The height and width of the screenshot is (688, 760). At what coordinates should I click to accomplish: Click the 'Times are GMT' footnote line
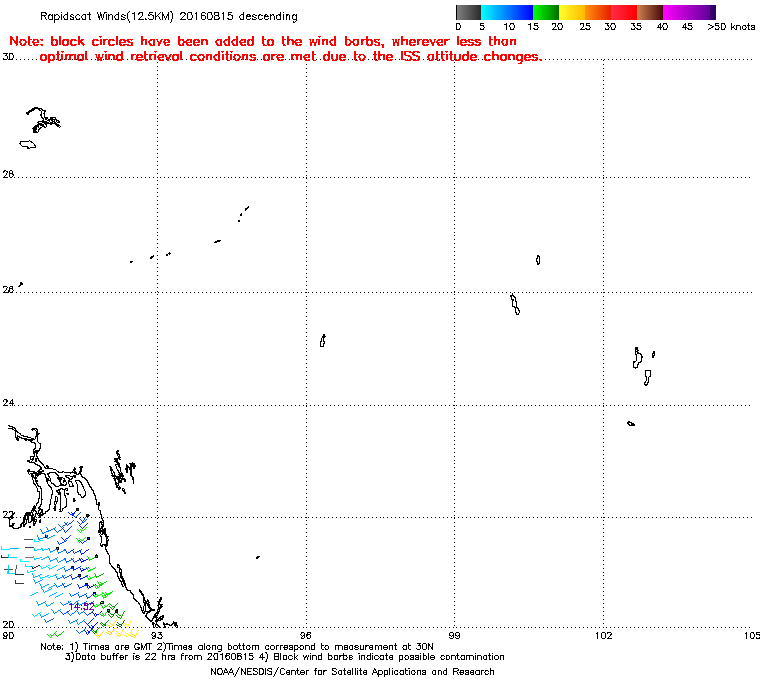click(237, 647)
